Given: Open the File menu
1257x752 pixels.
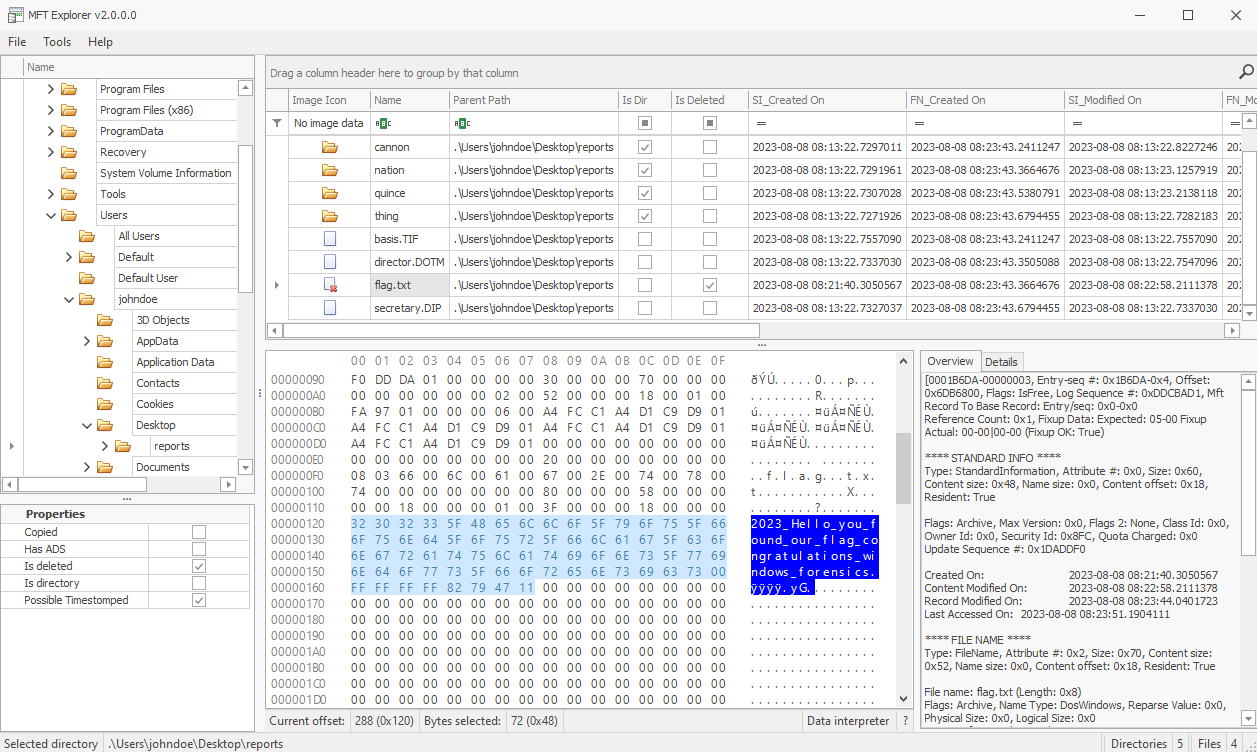Looking at the screenshot, I should coord(17,42).
